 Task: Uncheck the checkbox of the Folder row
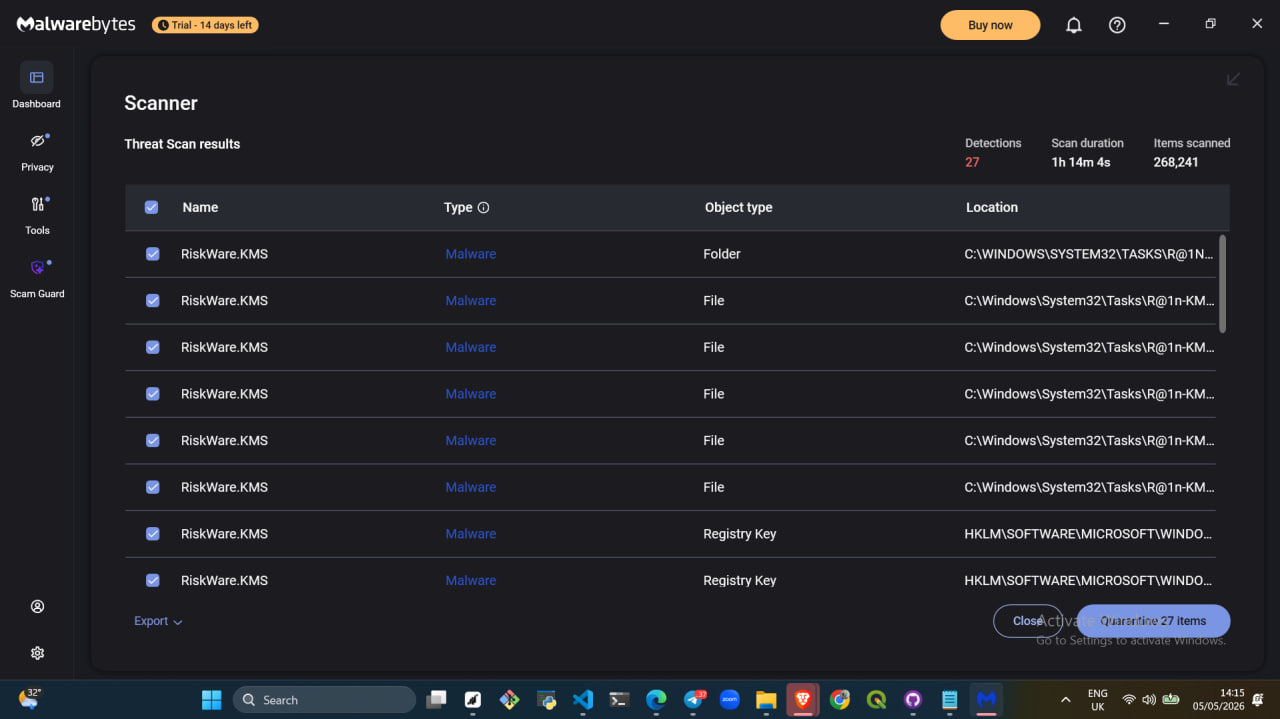point(152,254)
